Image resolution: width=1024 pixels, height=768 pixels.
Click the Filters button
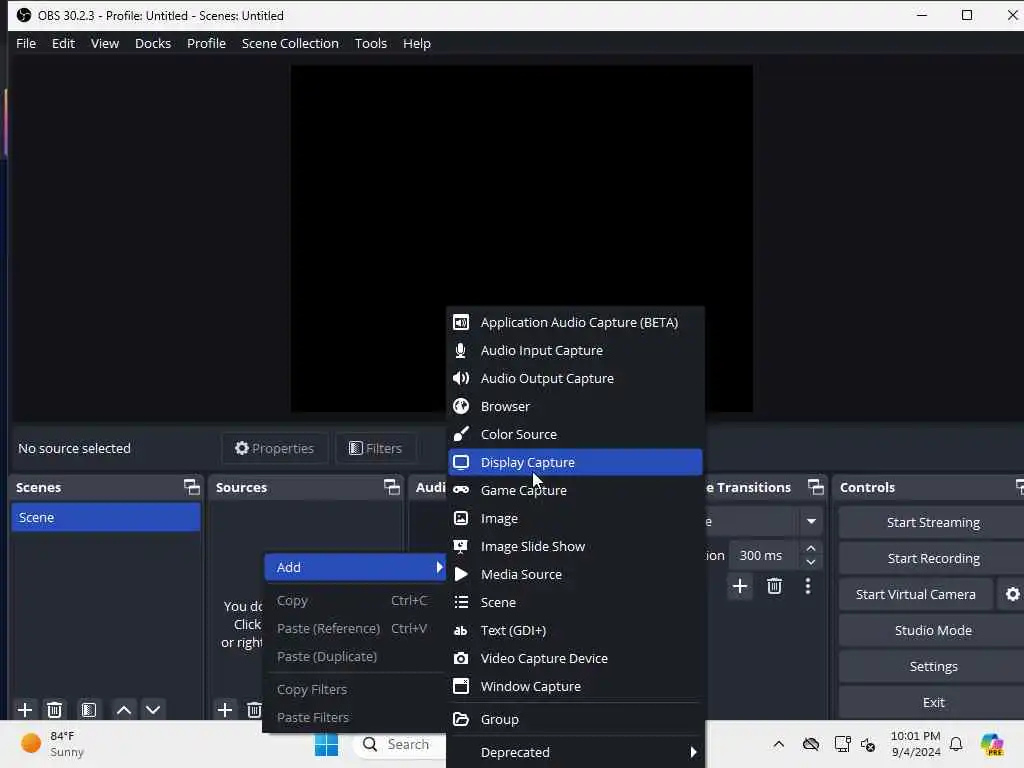[376, 448]
